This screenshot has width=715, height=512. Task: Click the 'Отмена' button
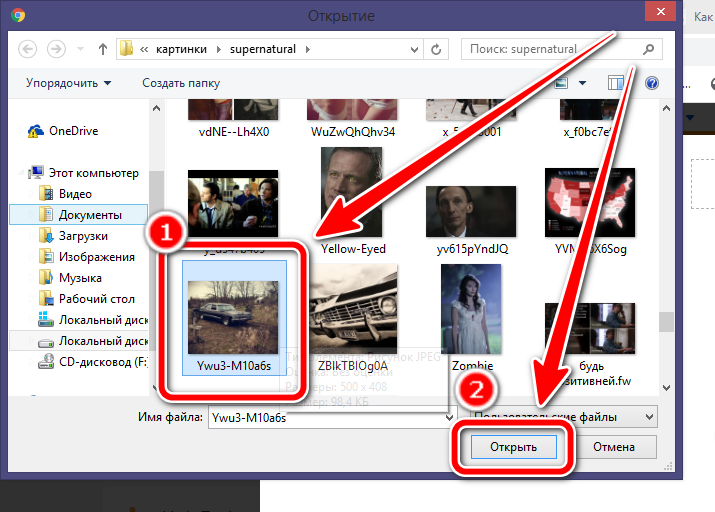613,447
